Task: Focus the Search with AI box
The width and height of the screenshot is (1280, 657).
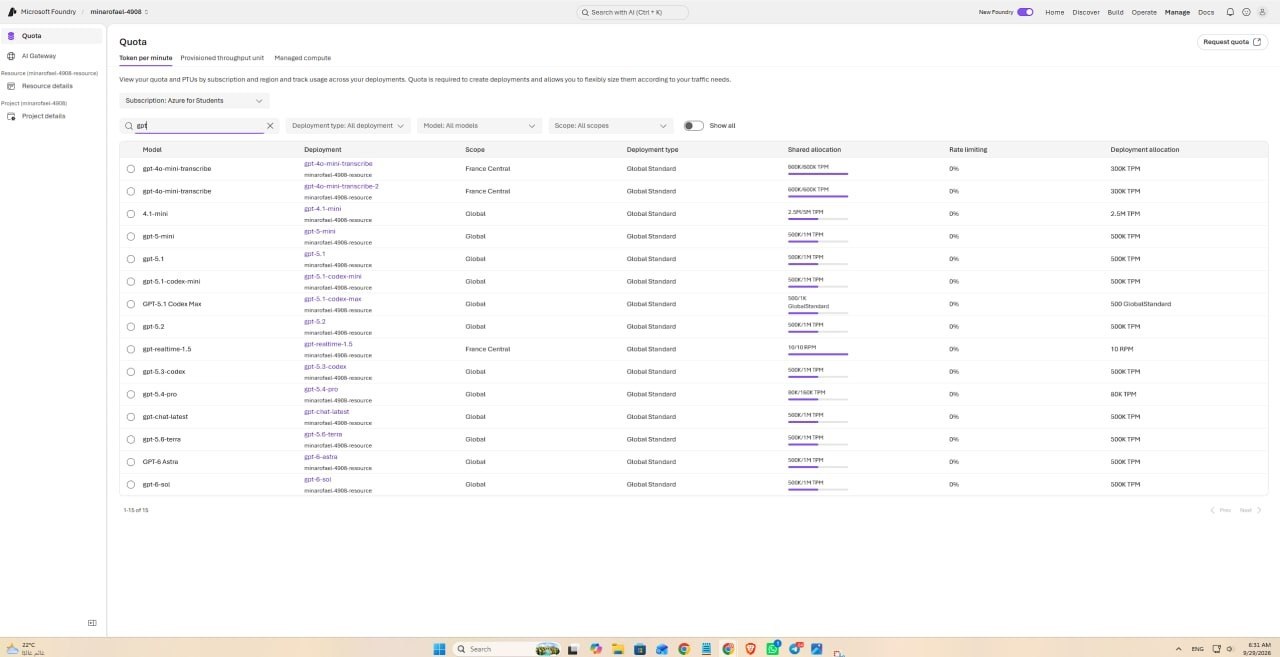Action: coord(633,12)
